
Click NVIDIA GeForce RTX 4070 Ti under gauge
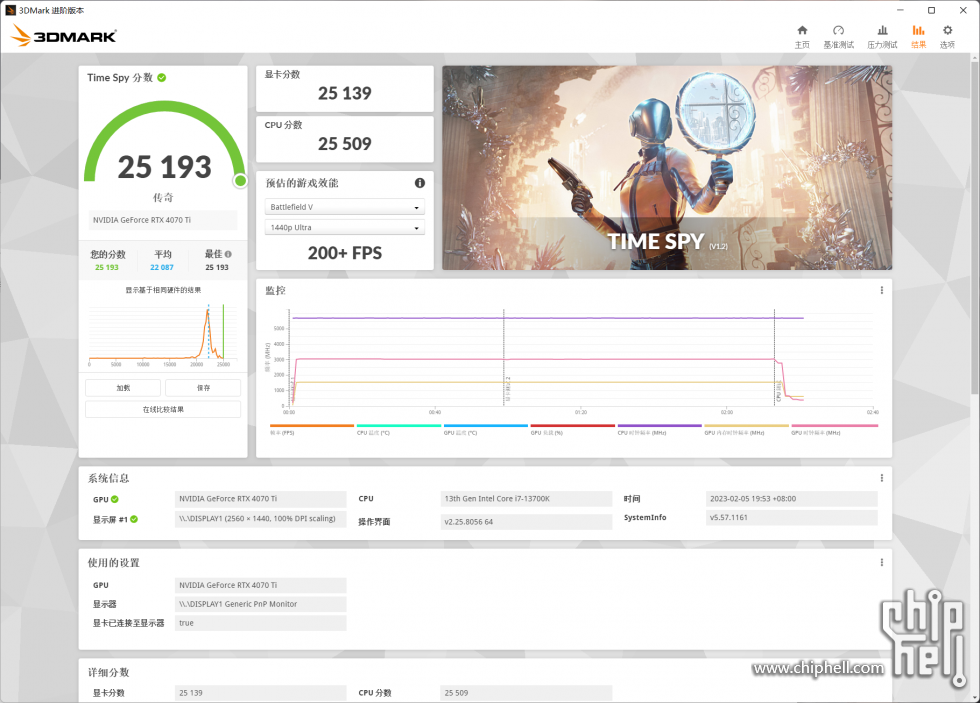(x=162, y=220)
